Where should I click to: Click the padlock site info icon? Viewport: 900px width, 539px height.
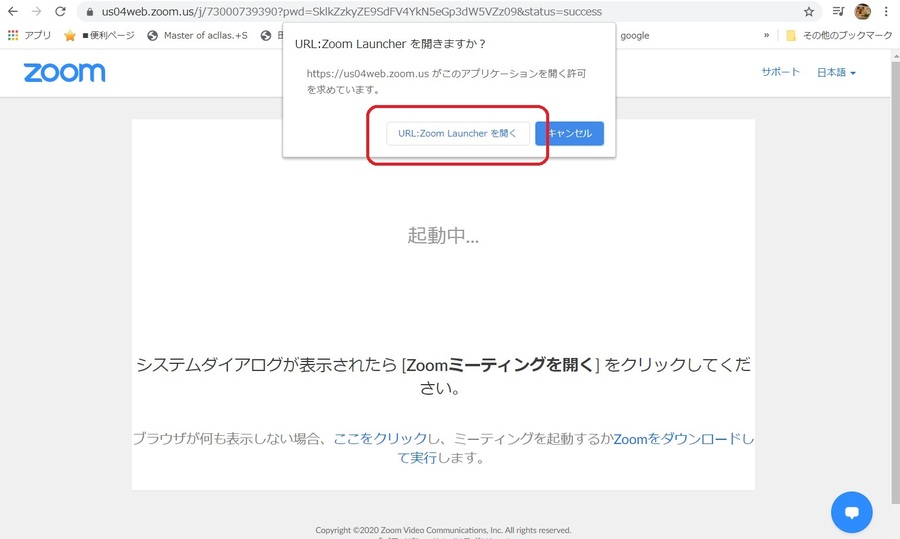89,12
